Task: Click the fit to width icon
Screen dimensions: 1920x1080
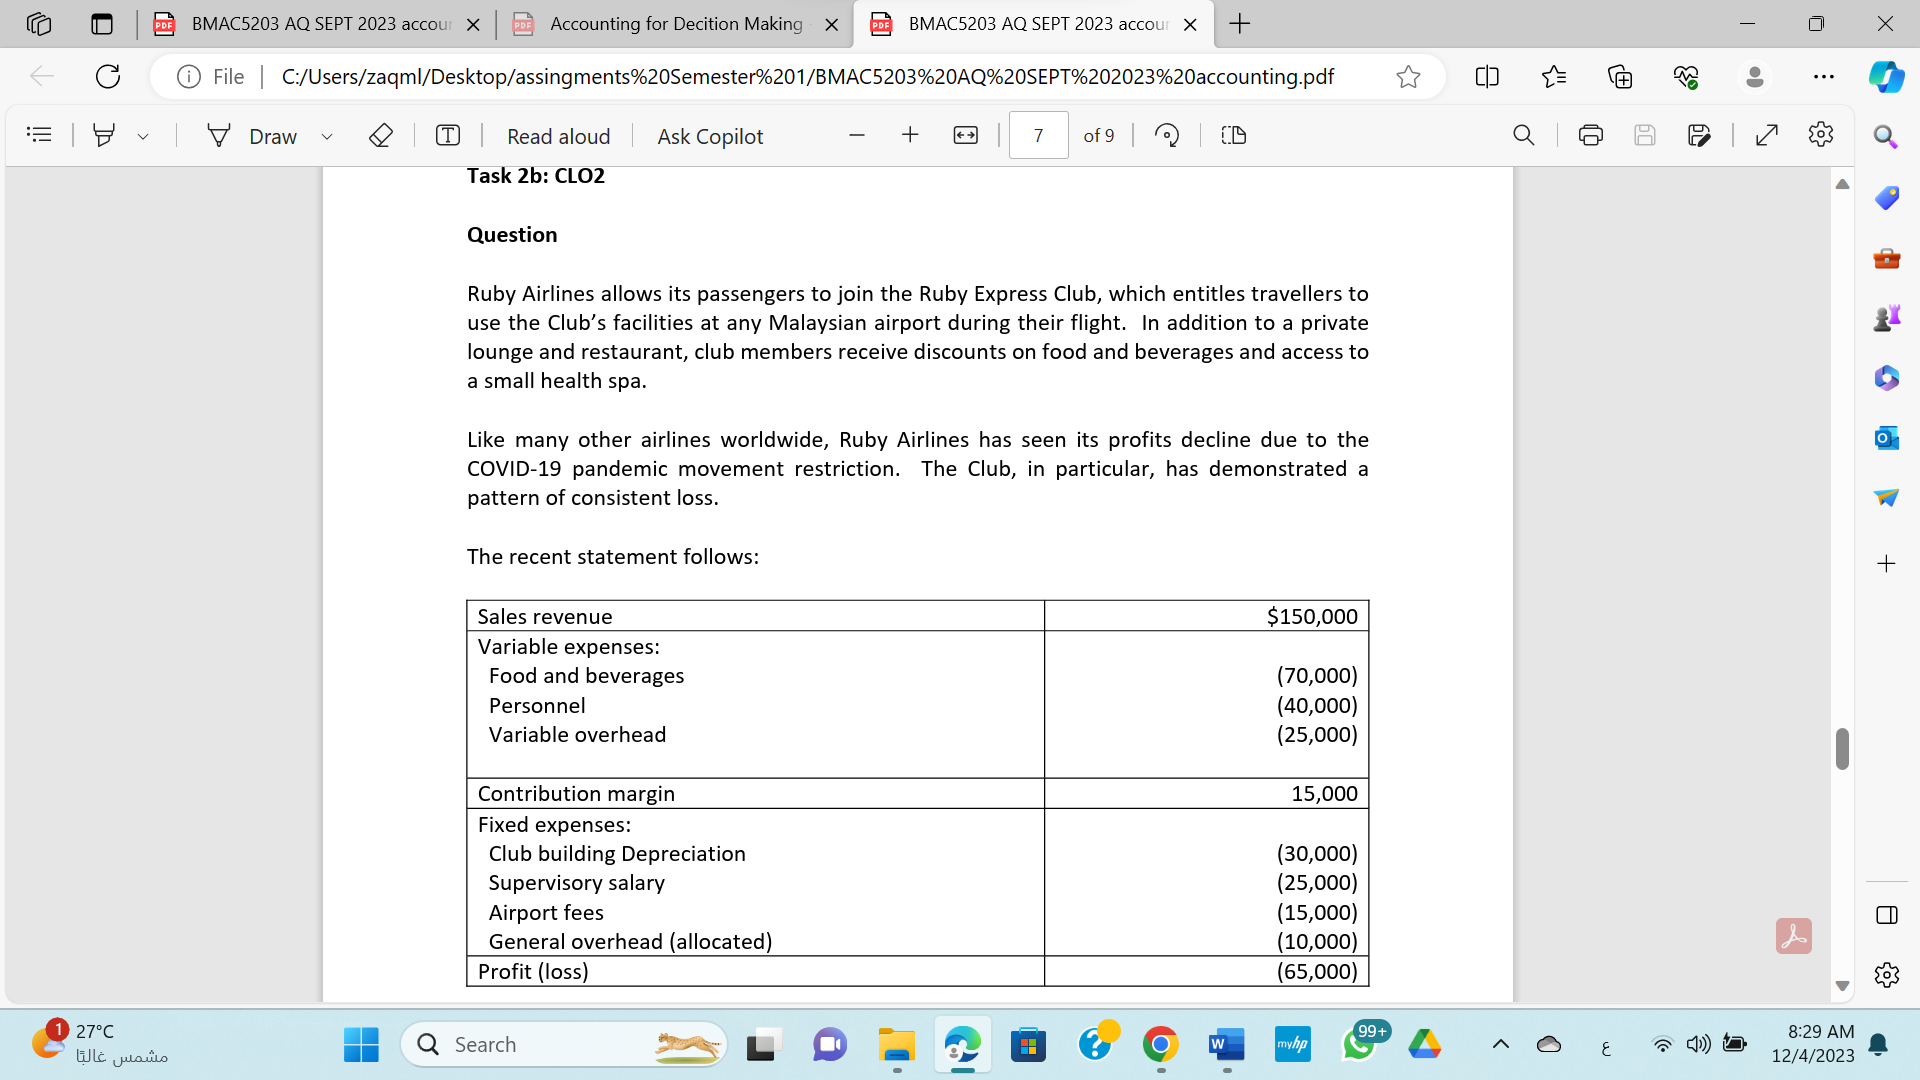Action: 965,135
